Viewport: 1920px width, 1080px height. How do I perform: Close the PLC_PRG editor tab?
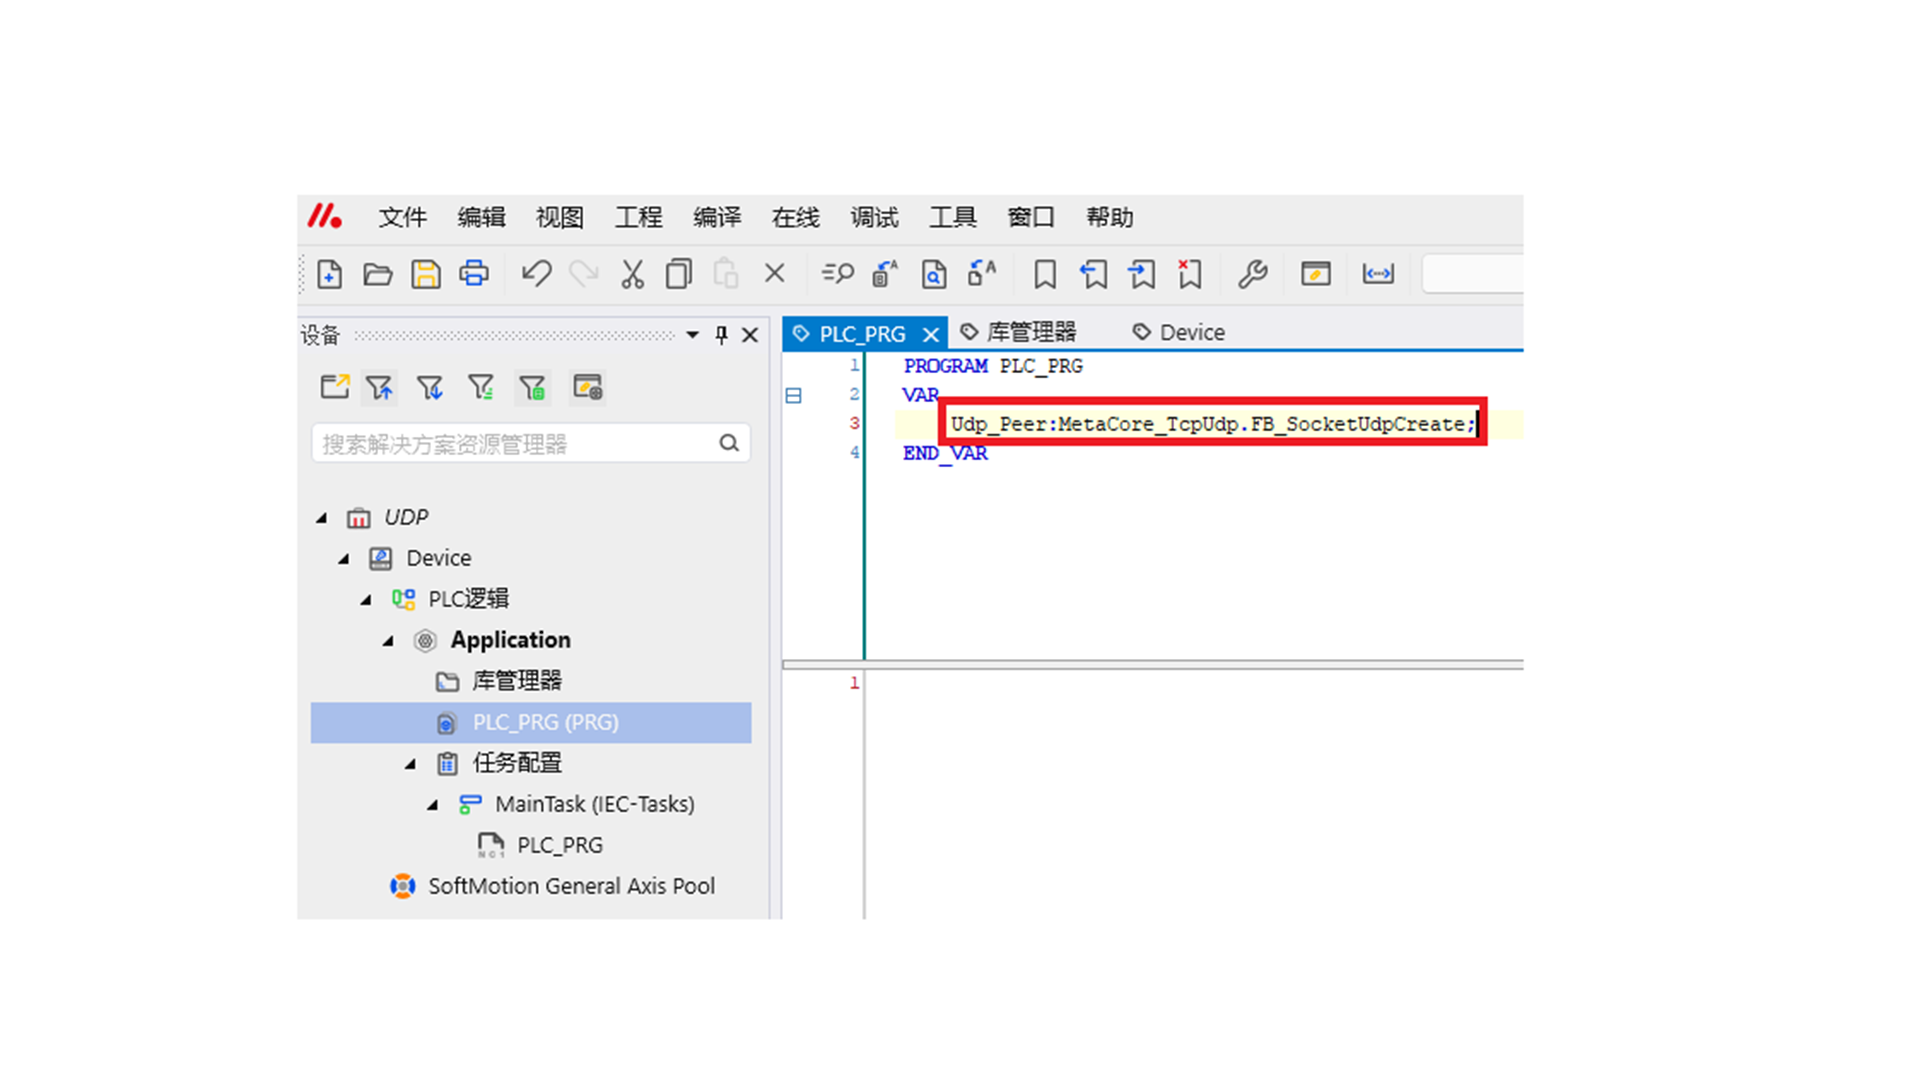[931, 334]
